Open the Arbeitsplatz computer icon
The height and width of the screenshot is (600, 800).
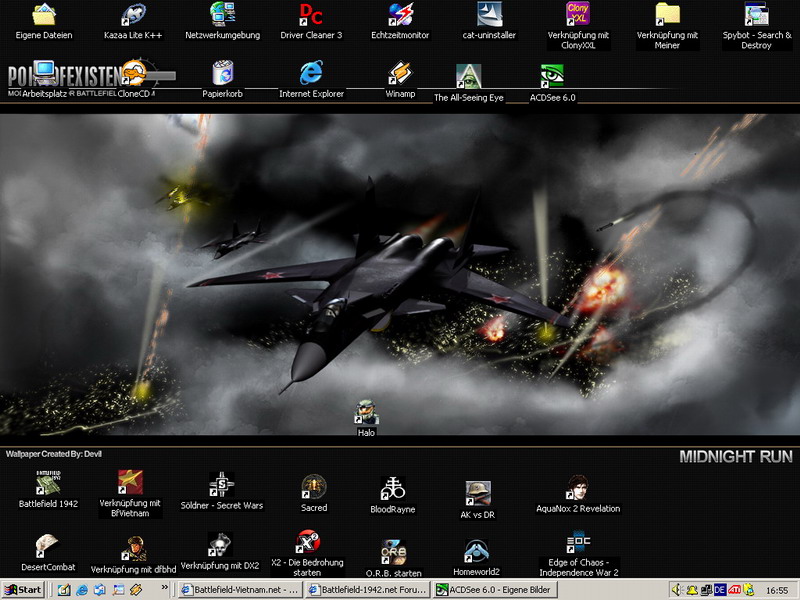coord(44,74)
